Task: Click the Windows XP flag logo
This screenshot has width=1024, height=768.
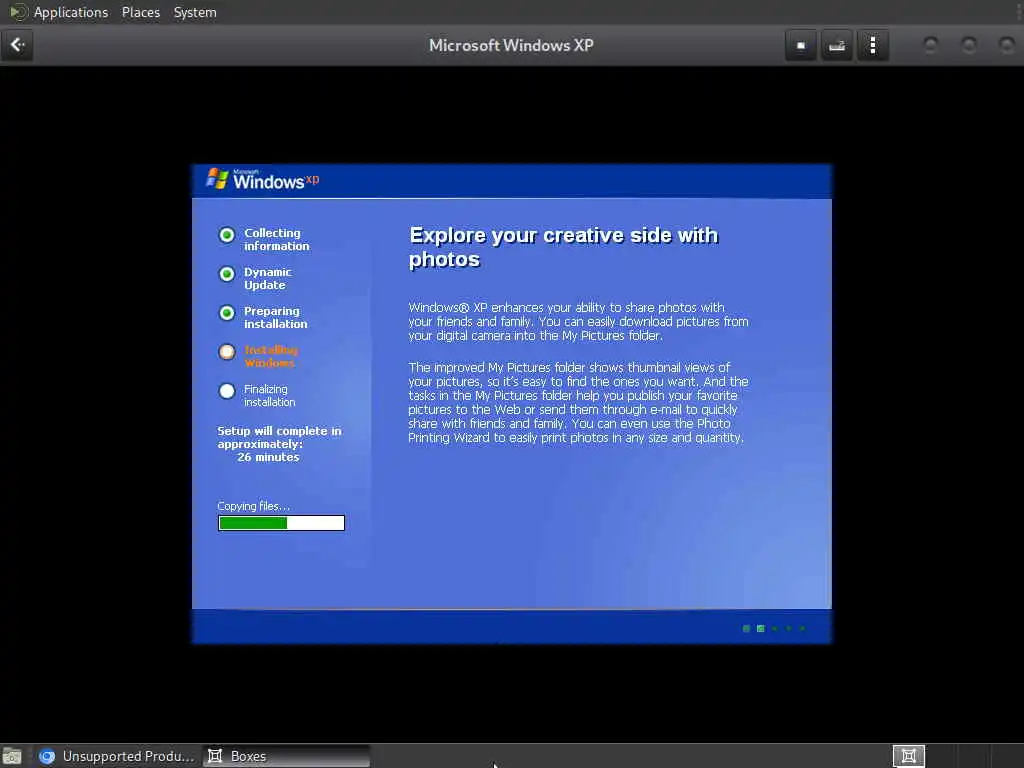Action: (x=217, y=178)
